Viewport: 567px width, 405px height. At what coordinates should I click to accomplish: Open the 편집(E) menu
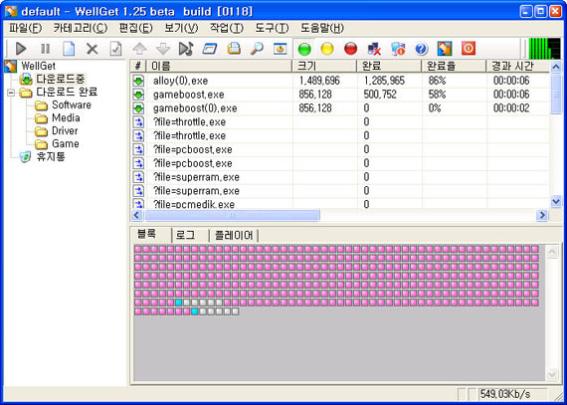coord(136,28)
